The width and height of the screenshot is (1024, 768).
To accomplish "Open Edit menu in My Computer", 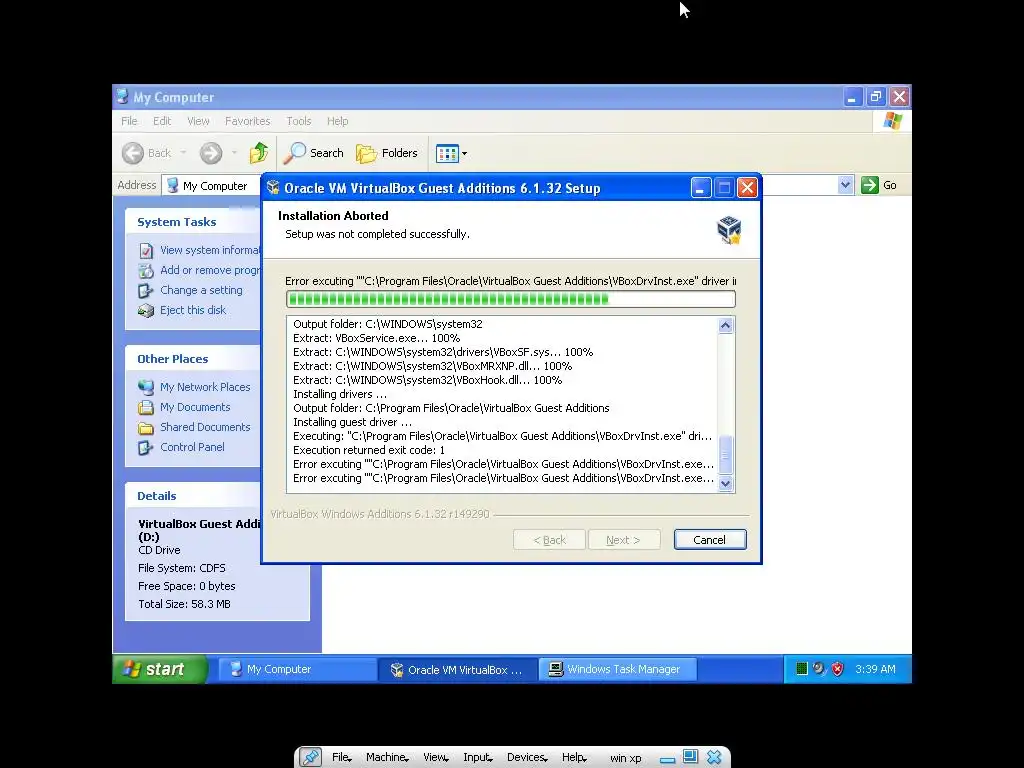I will click(x=162, y=121).
